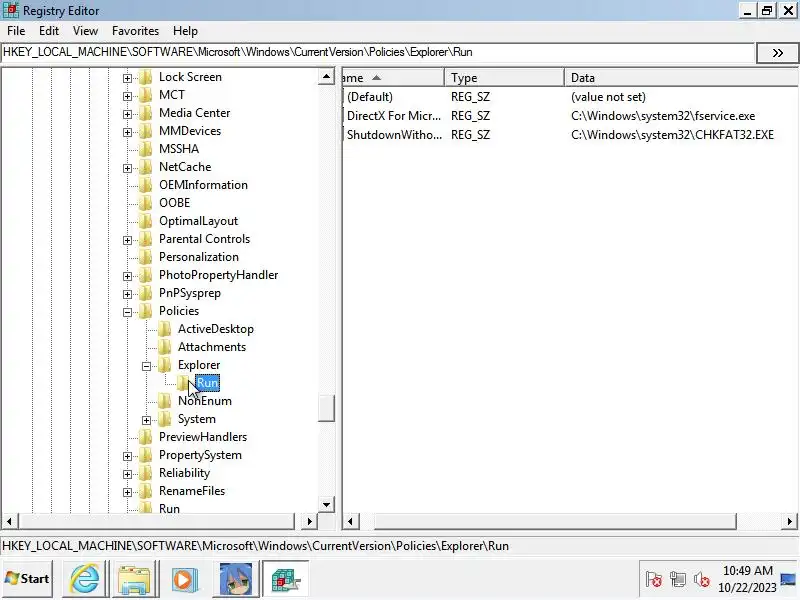Sort values by the Data column header
This screenshot has height=600, width=800.
click(682, 78)
